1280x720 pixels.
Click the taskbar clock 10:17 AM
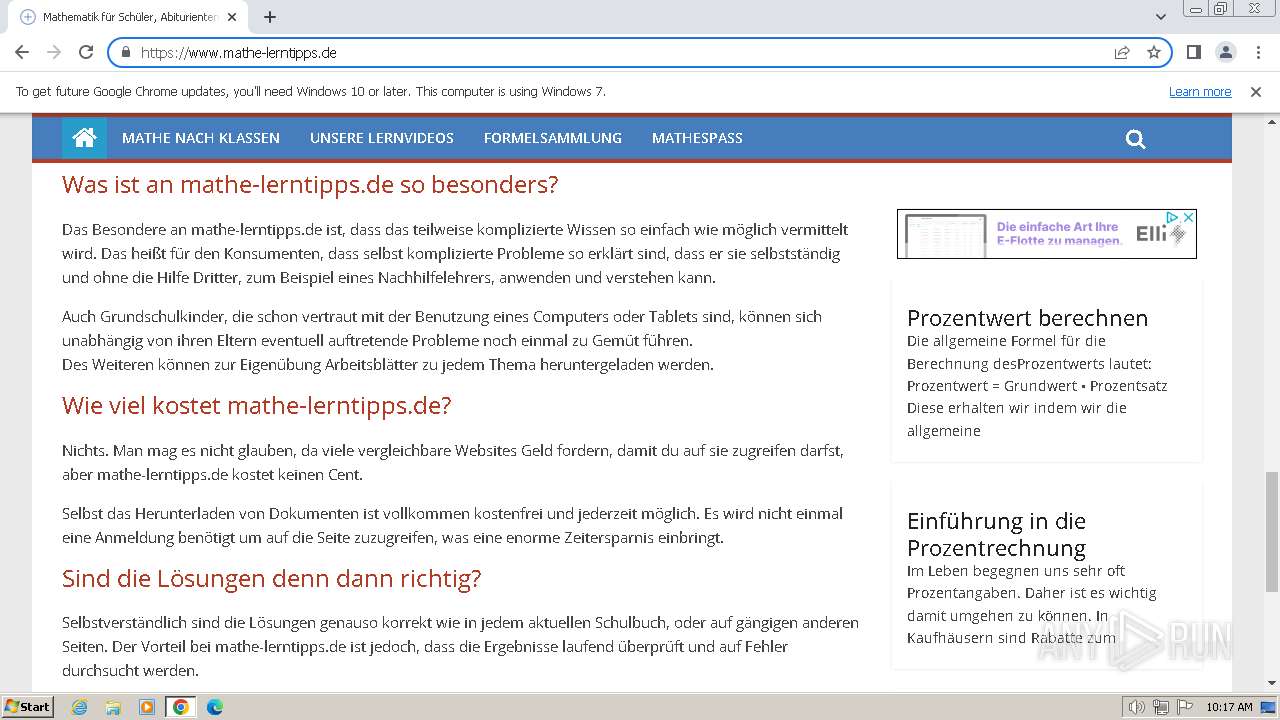point(1229,707)
